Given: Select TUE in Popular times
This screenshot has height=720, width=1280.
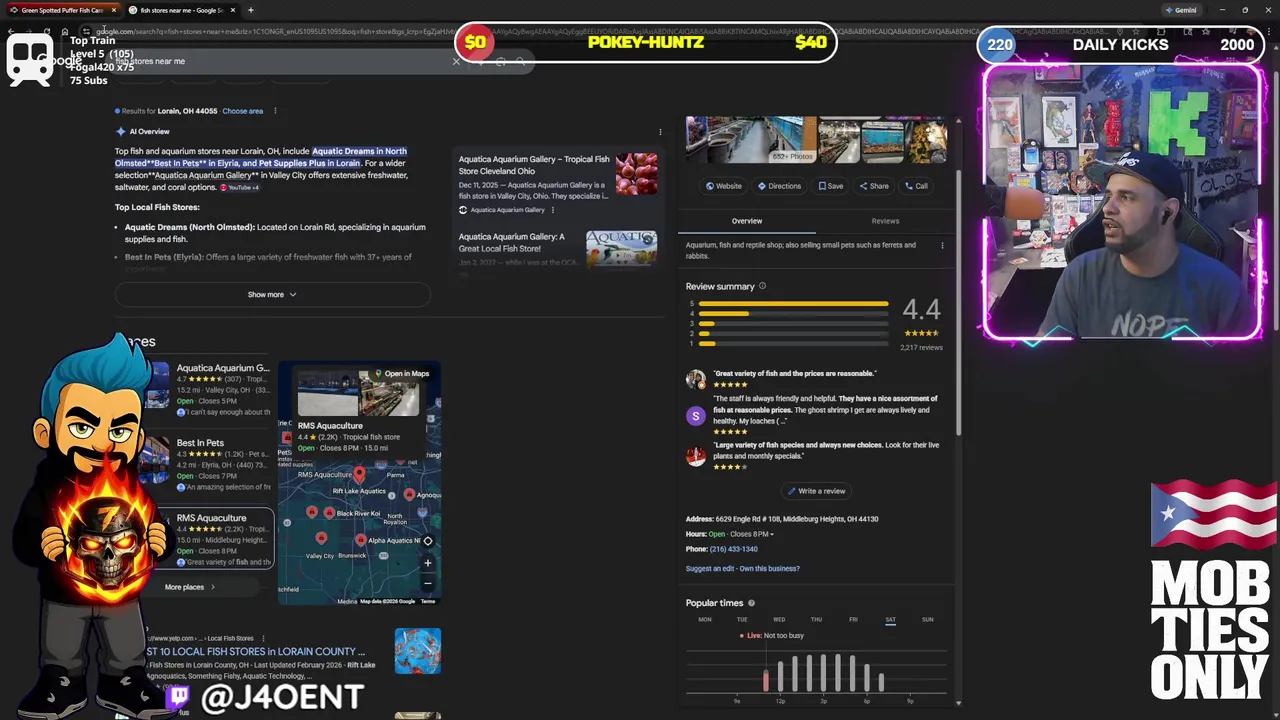Looking at the screenshot, I should point(742,620).
